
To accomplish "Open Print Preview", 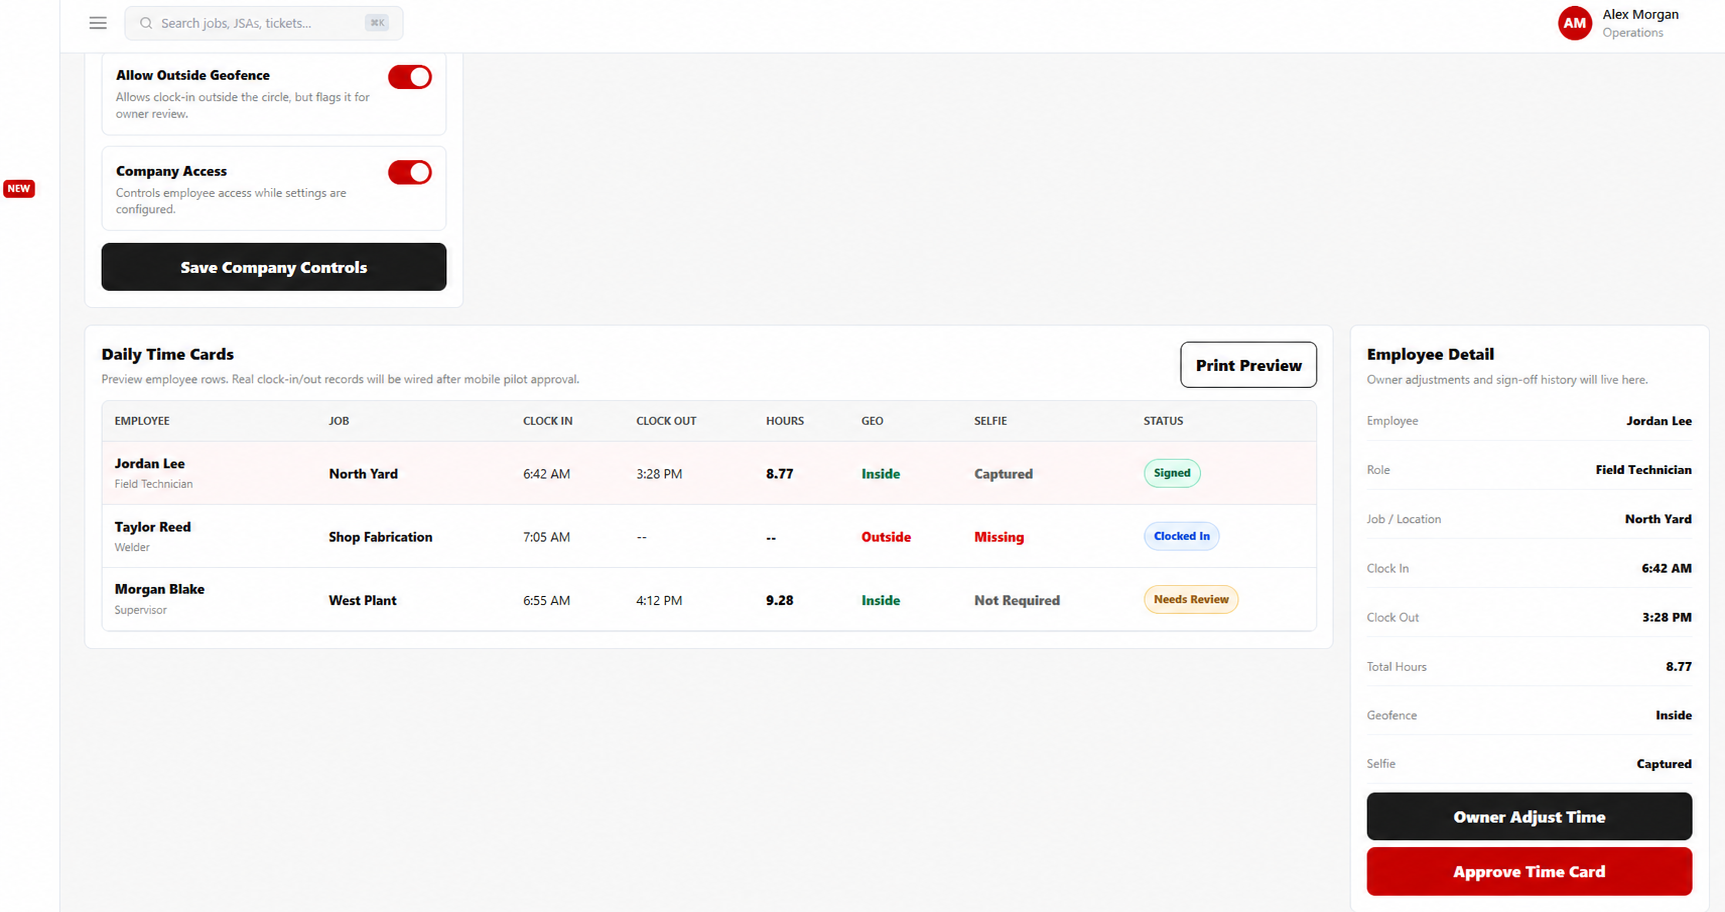I will pos(1248,365).
